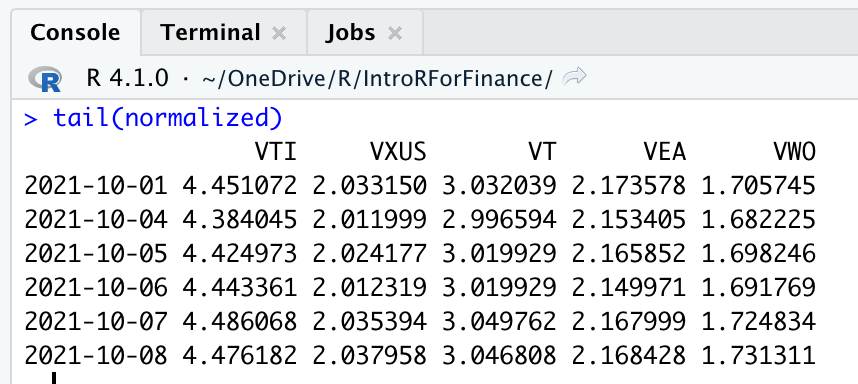Click the date 2021-10-04
The image size is (858, 384).
96,220
